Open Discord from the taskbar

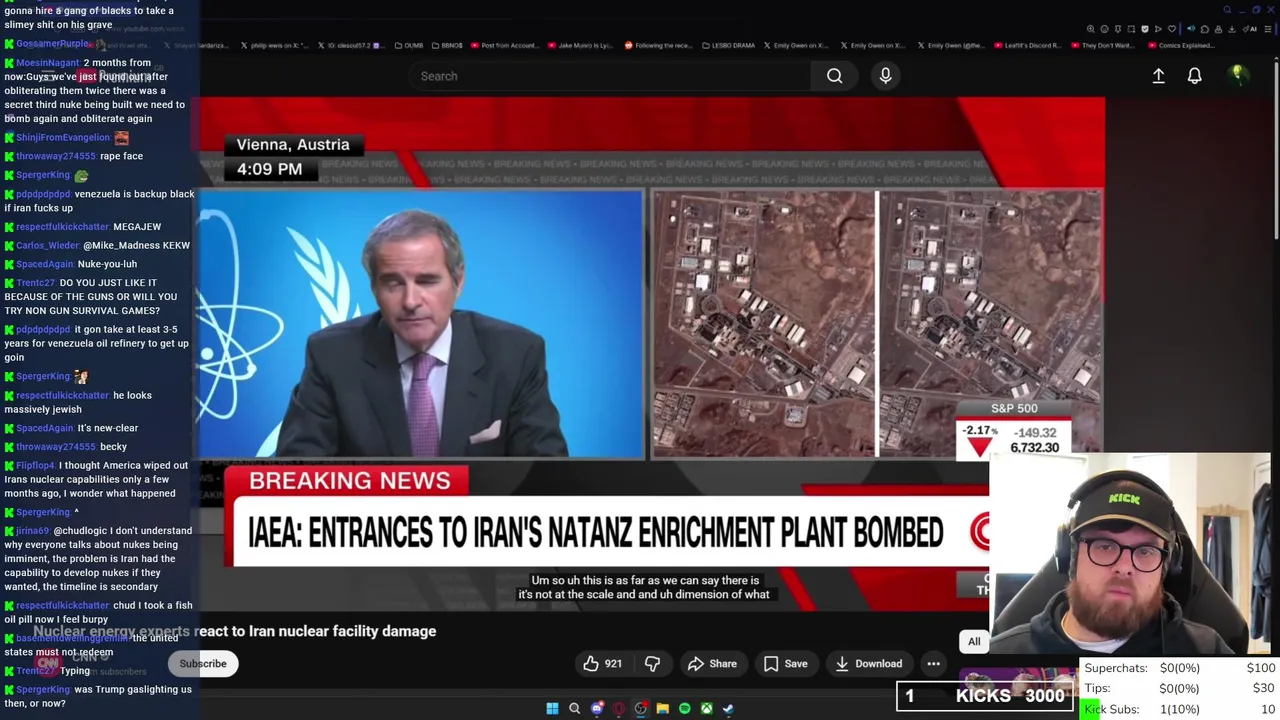coord(597,709)
